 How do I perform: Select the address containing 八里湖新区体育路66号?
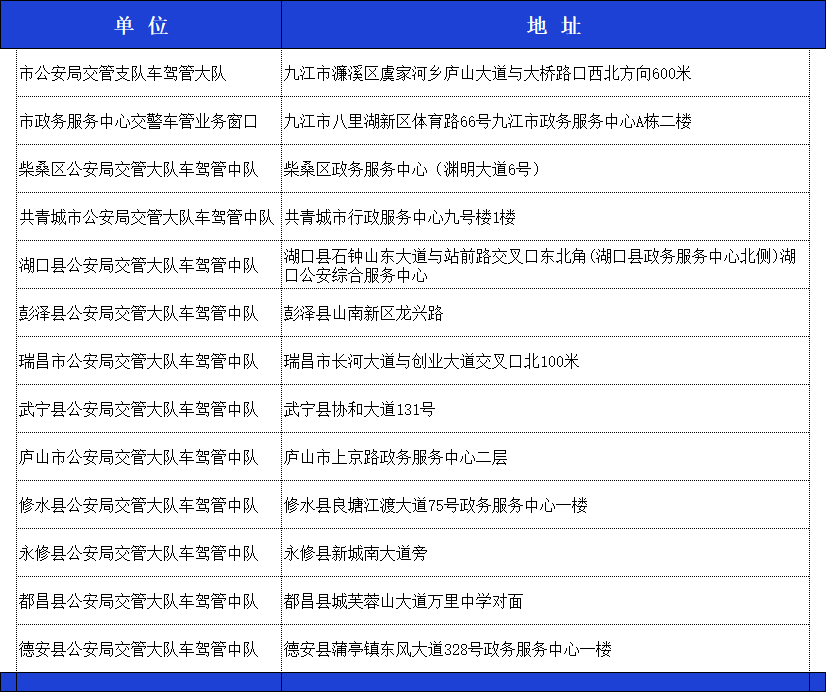[545, 121]
